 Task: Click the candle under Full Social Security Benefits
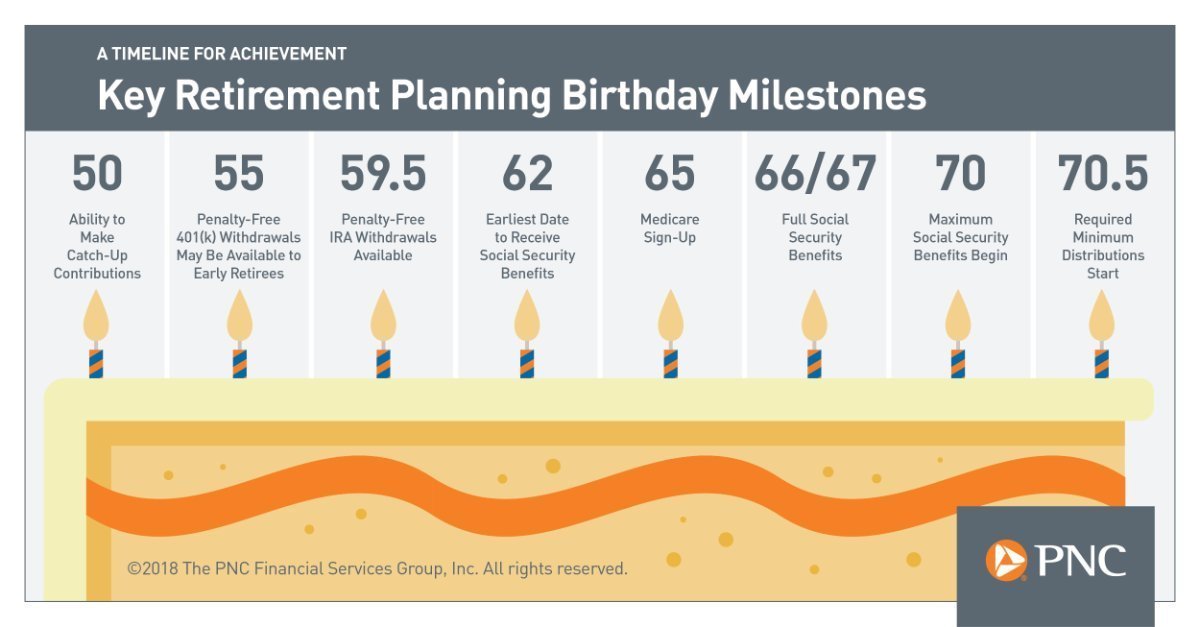point(814,334)
